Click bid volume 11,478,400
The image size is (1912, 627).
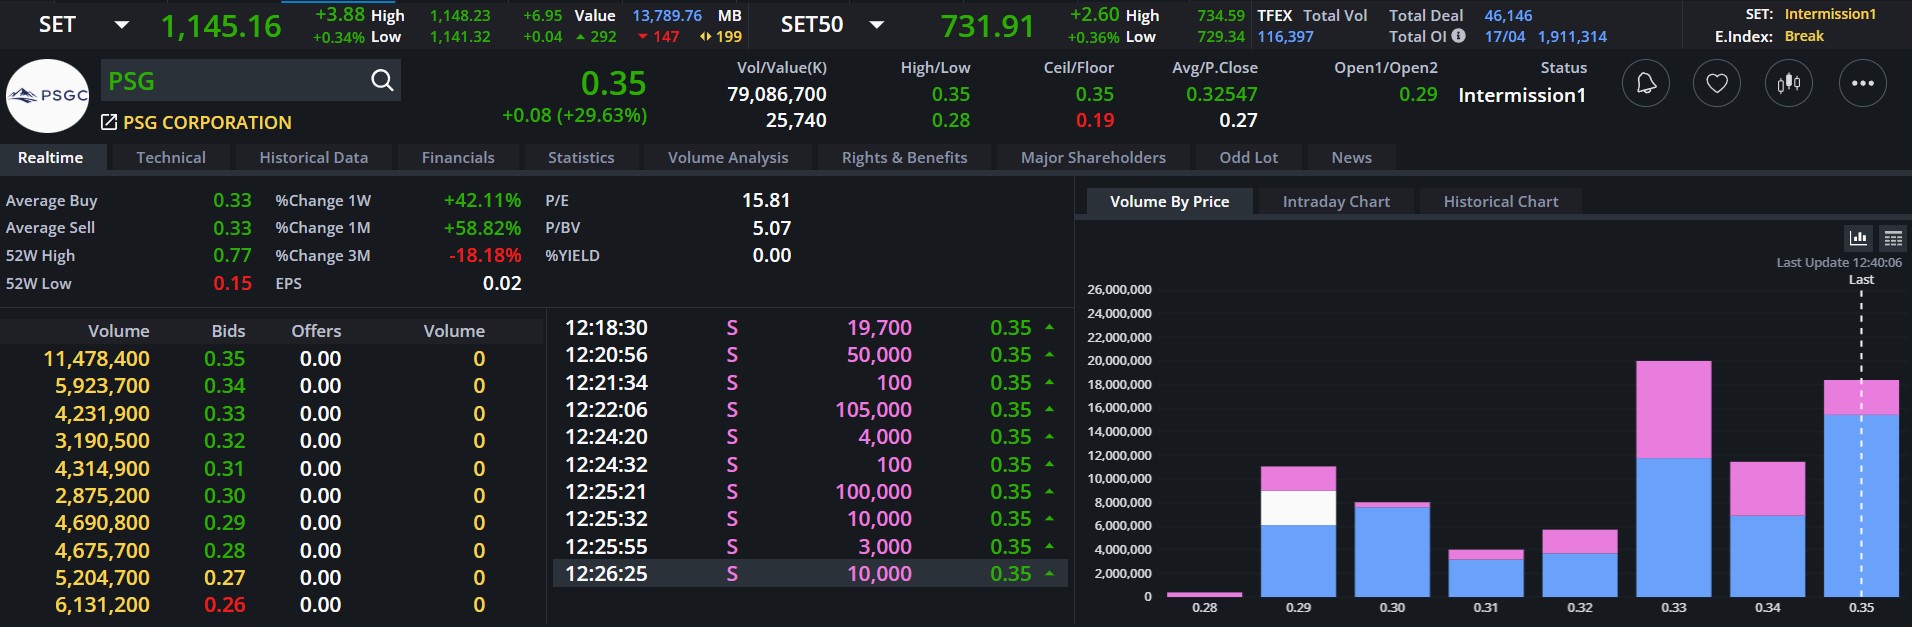[96, 359]
